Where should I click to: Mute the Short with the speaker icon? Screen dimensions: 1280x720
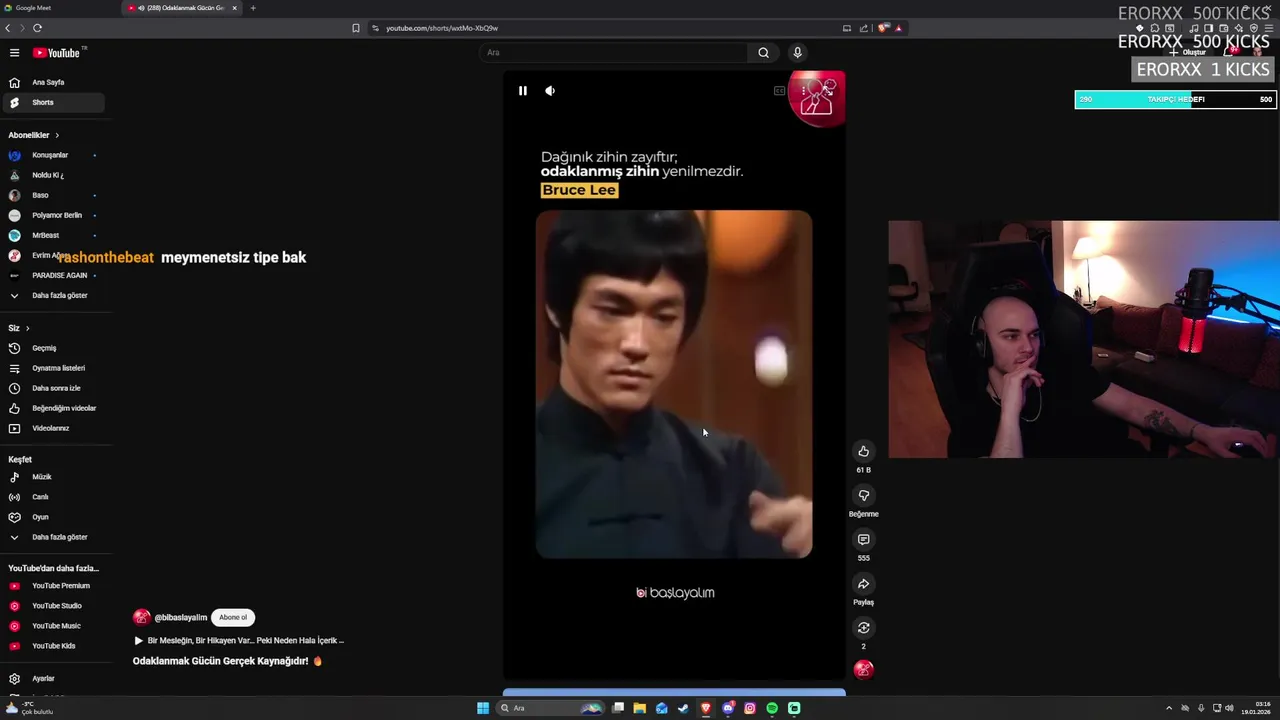click(x=550, y=91)
